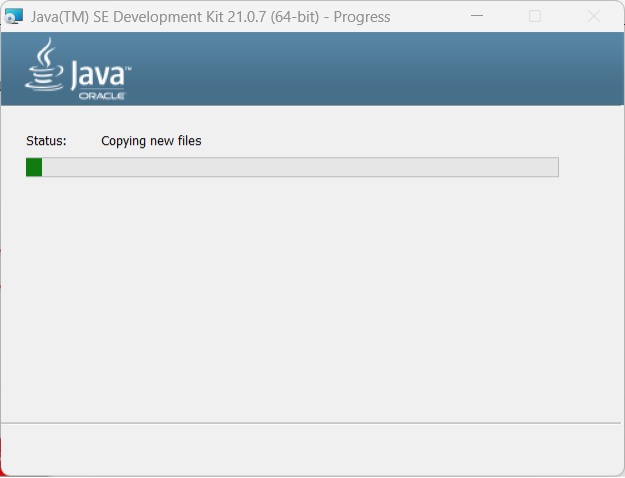Click the "Copying new files" status text
625x478 pixels.
coord(151,141)
